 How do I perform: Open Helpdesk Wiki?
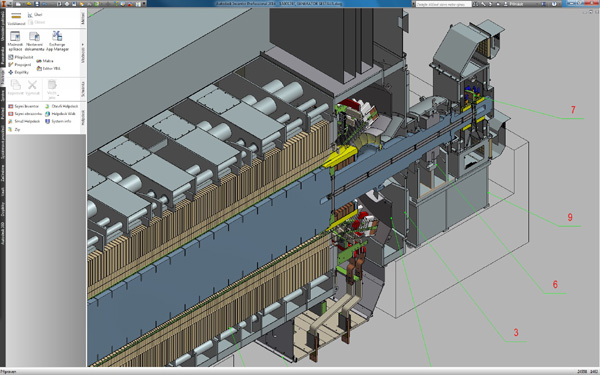(60, 114)
